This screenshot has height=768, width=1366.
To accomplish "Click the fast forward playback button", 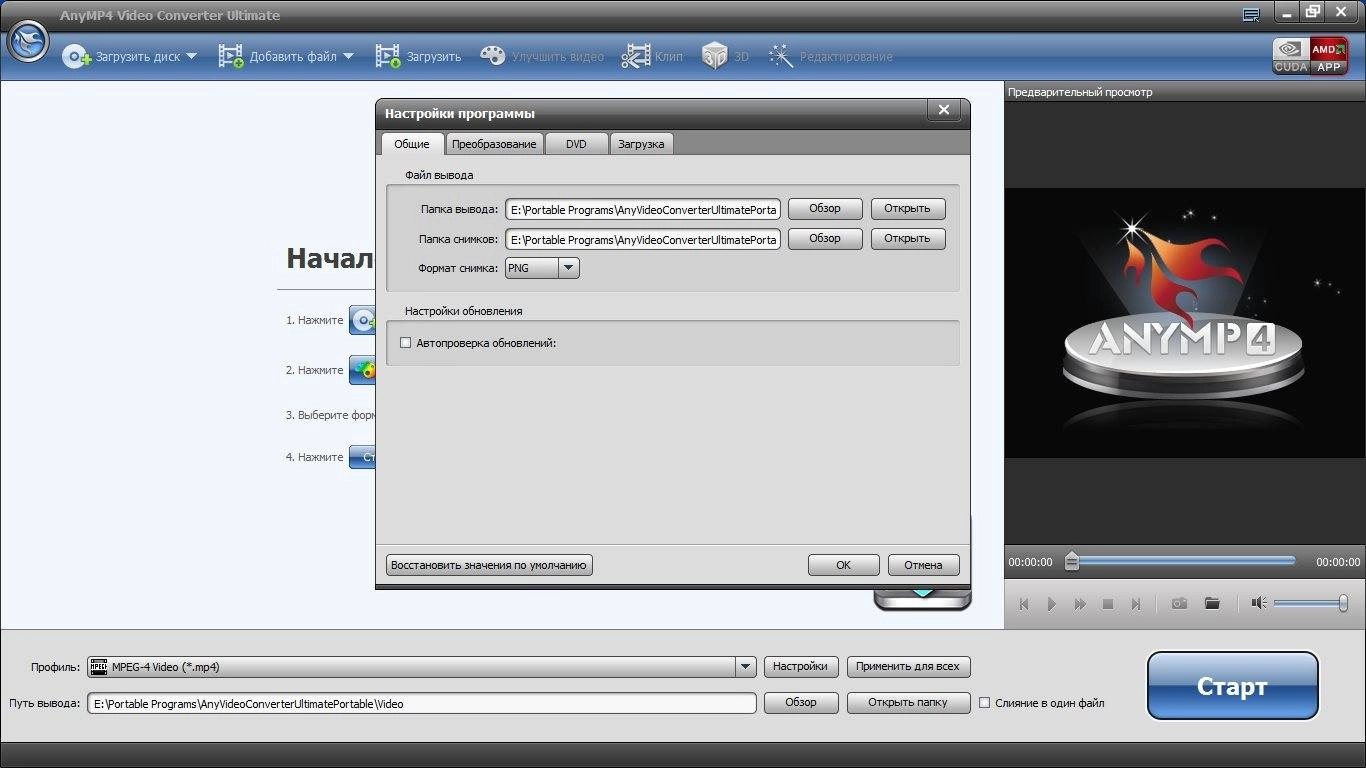I will (x=1080, y=604).
